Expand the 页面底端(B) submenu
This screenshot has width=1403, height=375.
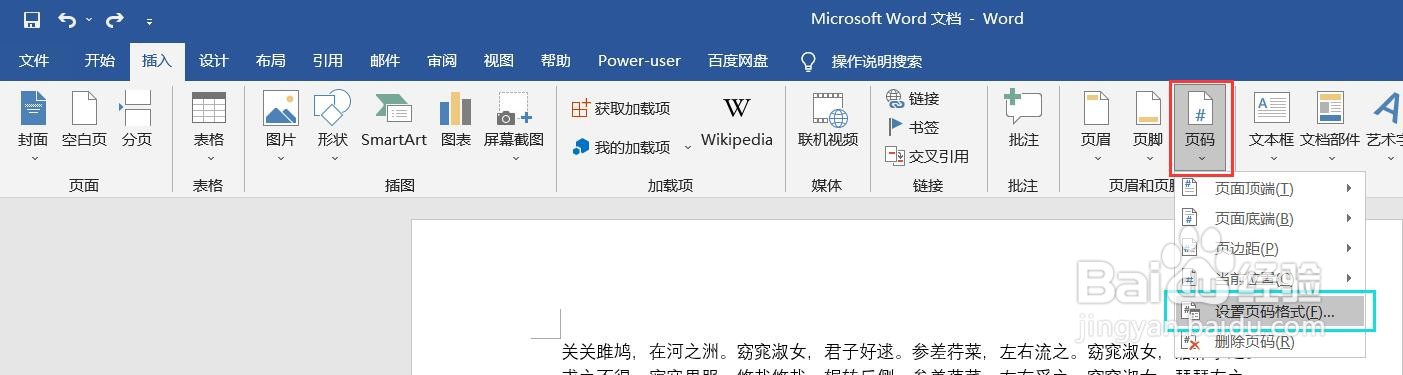pyautogui.click(x=1270, y=219)
